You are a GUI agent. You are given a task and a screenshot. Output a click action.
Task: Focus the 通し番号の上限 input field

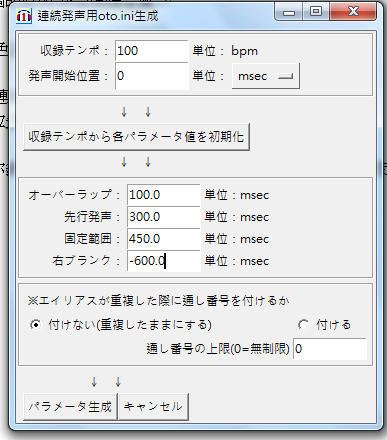330,349
